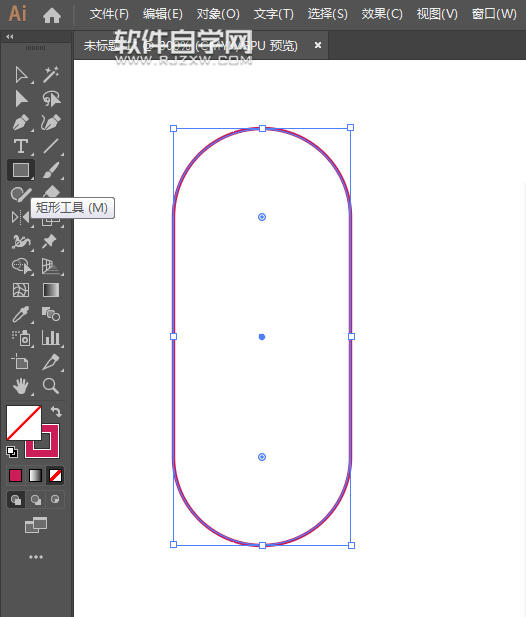Swap fill and stroke arrows
This screenshot has width=526, height=617.
(56, 412)
